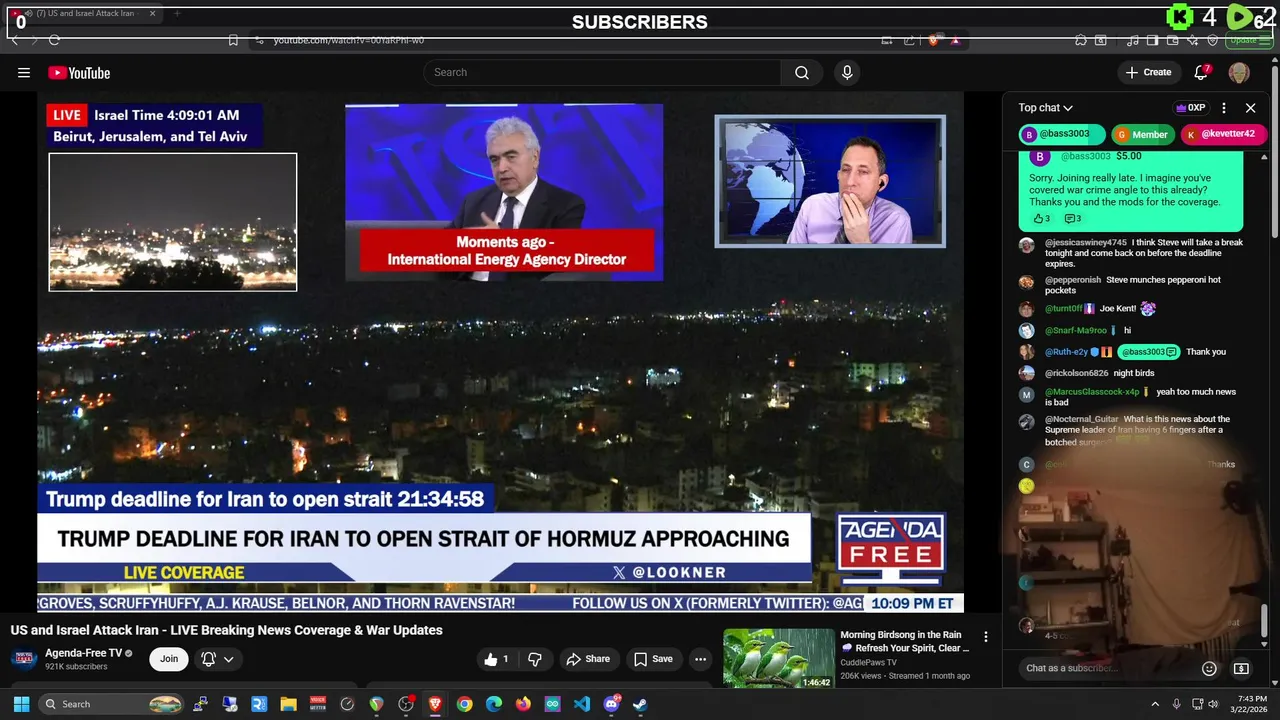This screenshot has width=1280, height=720.
Task: Open the Windows Start menu
Action: tap(21, 704)
